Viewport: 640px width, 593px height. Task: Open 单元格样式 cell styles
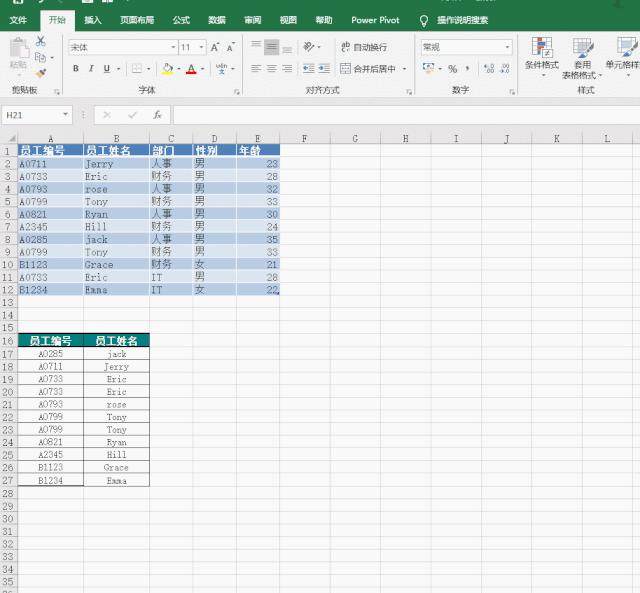coord(623,56)
